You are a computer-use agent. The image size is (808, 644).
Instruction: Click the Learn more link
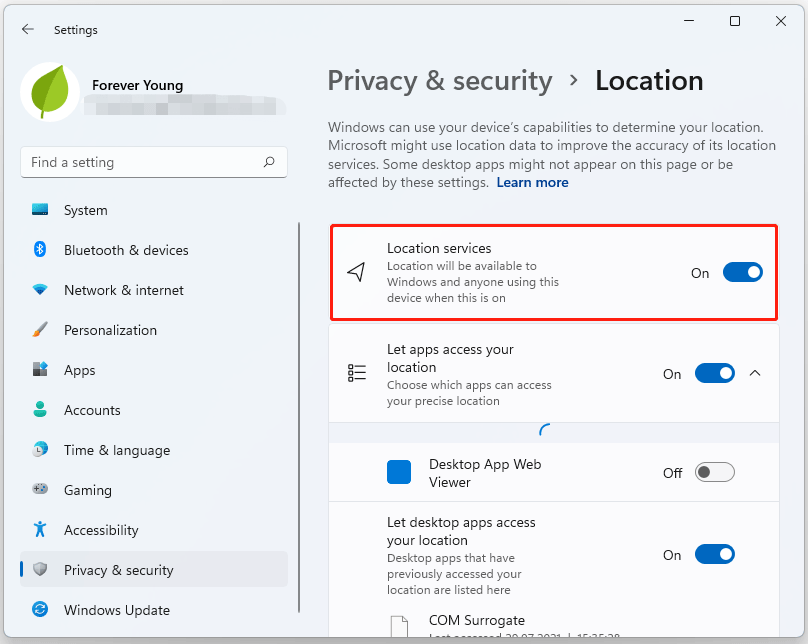click(532, 182)
